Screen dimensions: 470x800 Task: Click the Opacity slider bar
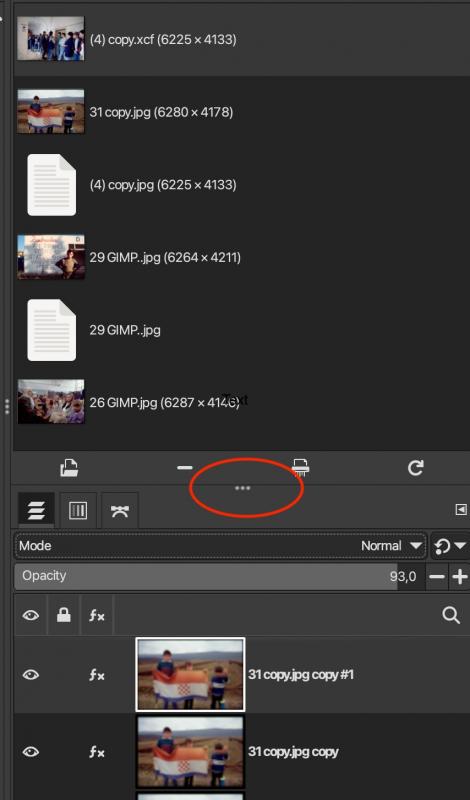(219, 577)
